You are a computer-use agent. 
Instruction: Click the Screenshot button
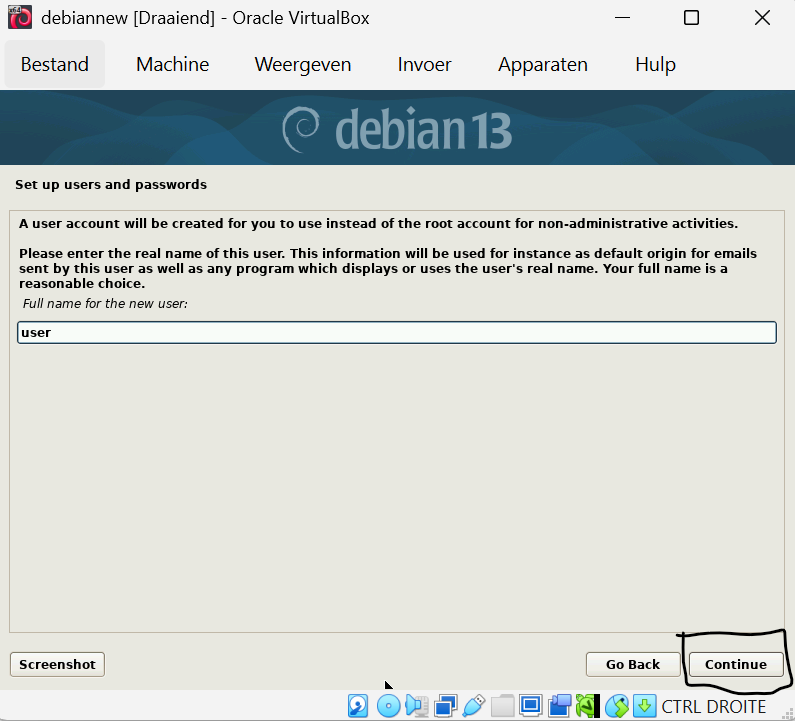57,665
